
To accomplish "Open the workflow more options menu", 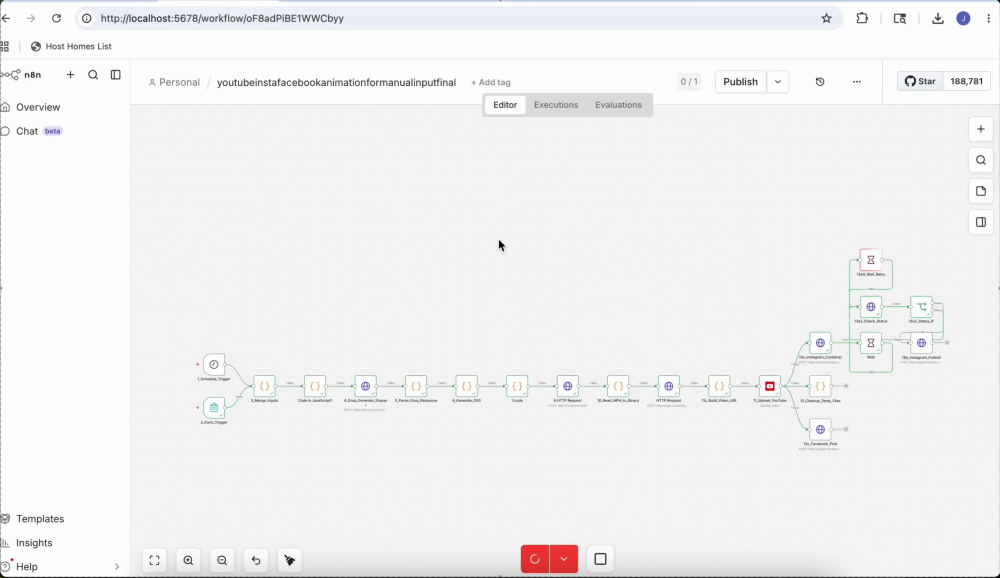I will point(857,82).
